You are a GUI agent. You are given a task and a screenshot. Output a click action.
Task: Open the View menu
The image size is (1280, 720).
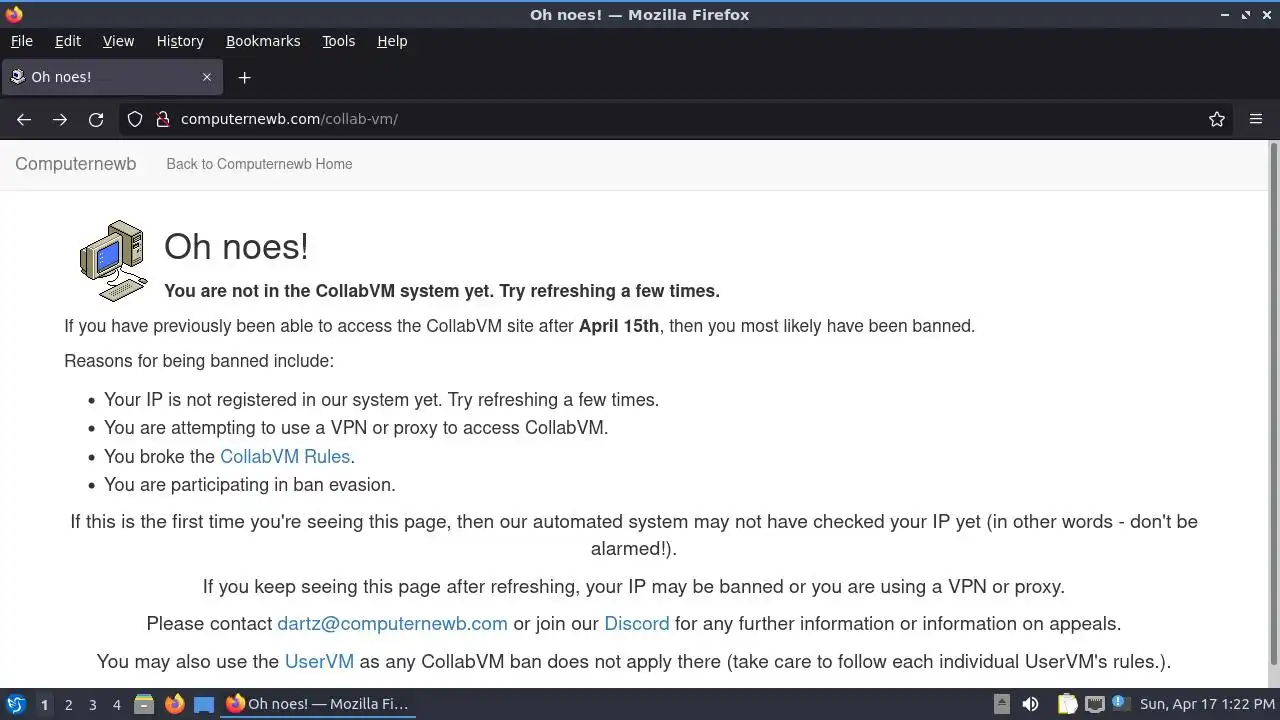coord(118,41)
